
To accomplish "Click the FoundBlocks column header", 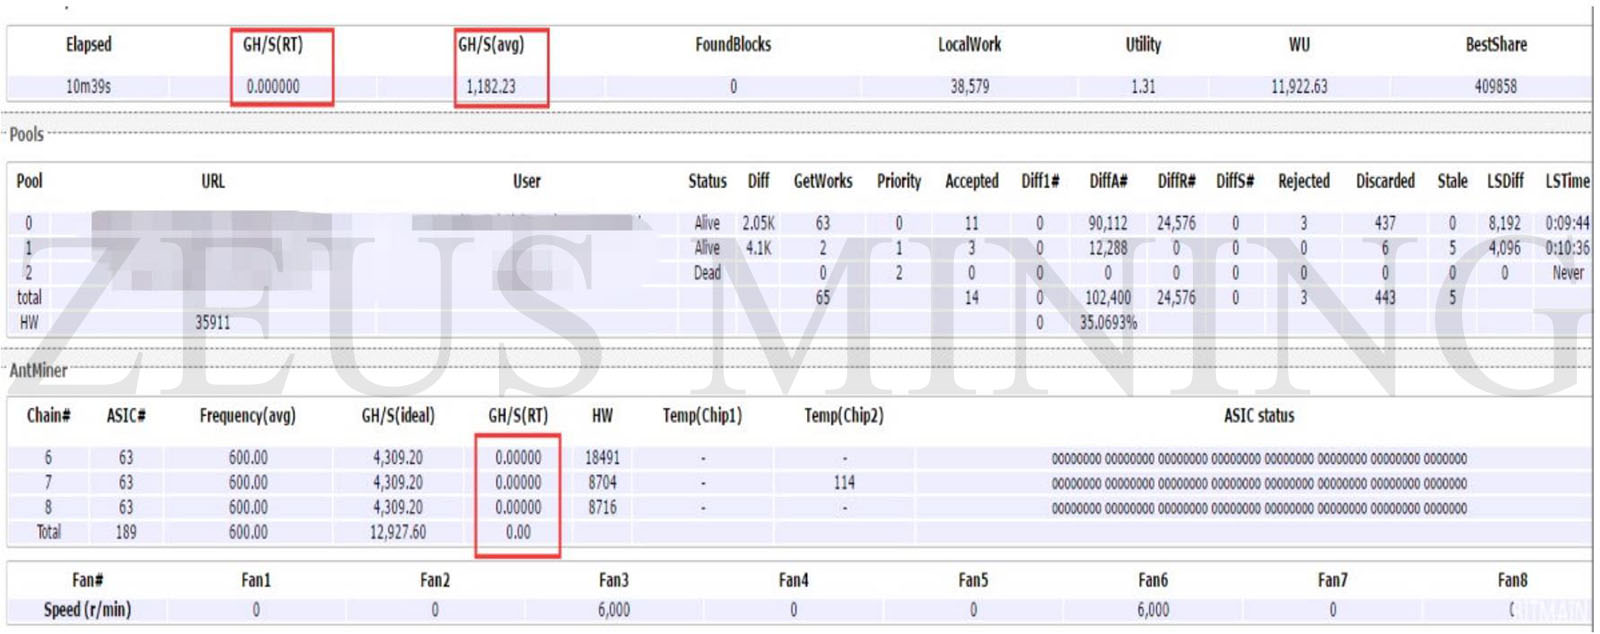I will click(x=733, y=44).
